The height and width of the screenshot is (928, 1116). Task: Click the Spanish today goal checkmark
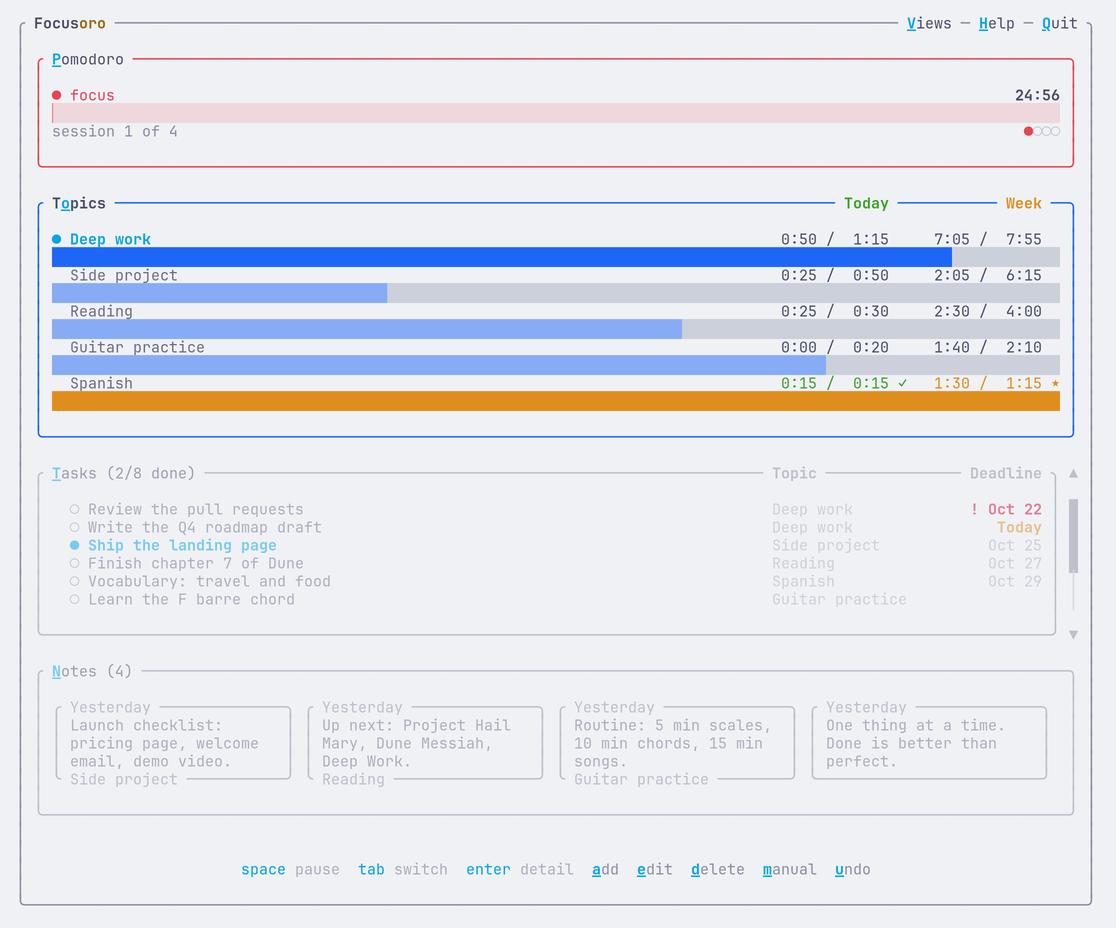coord(902,383)
